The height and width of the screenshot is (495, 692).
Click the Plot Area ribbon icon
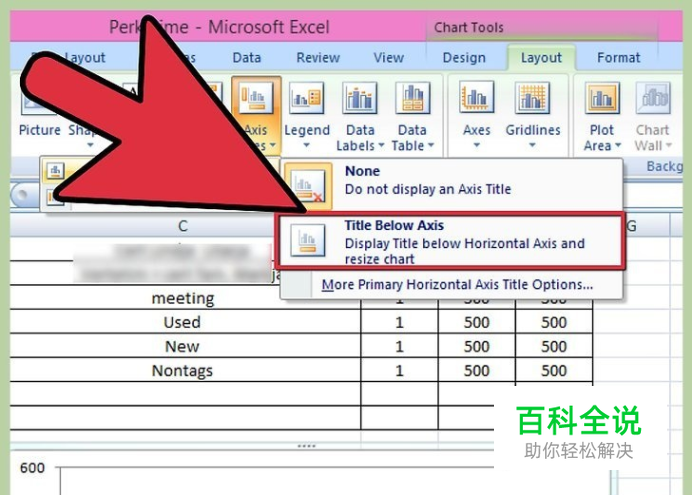[x=602, y=98]
